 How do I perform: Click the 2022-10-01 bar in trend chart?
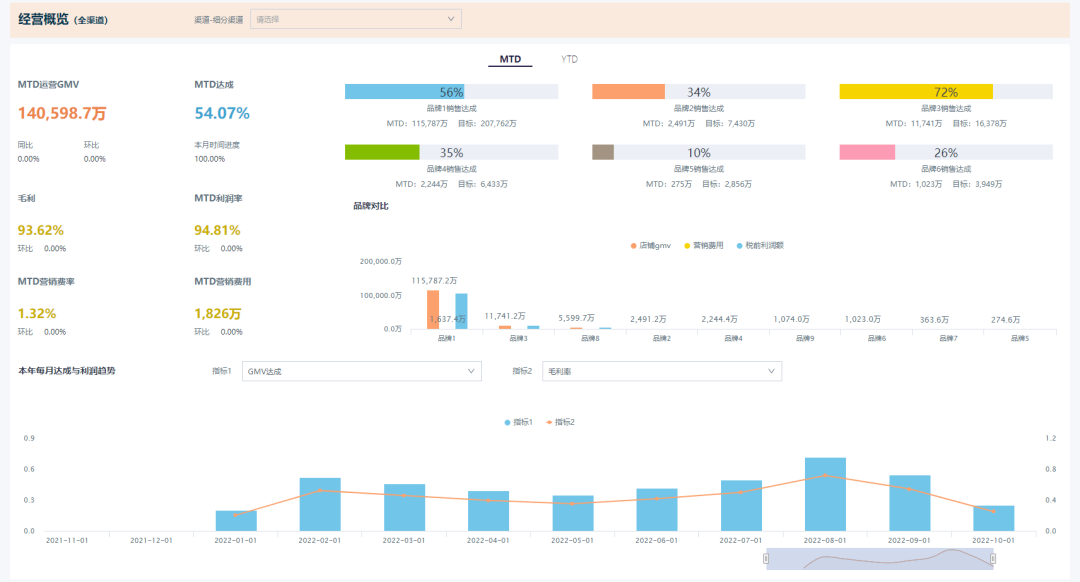(x=994, y=519)
